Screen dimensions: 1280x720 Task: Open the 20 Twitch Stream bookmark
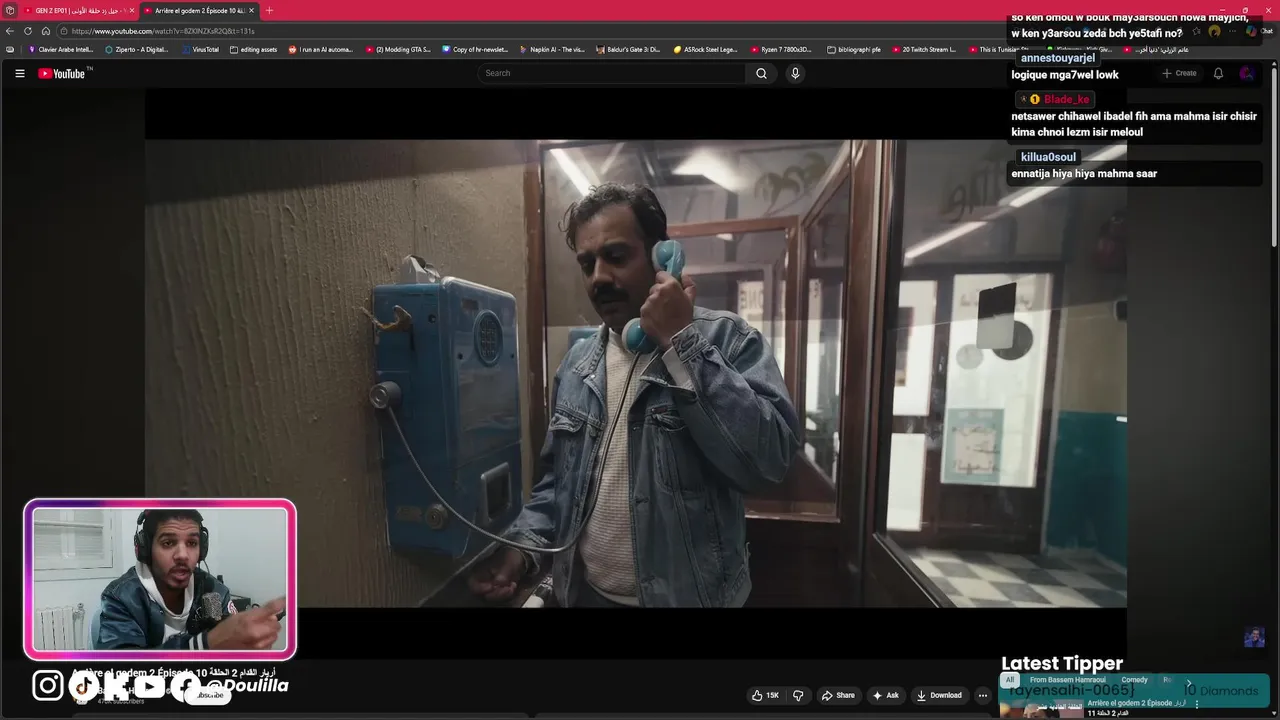click(x=924, y=49)
